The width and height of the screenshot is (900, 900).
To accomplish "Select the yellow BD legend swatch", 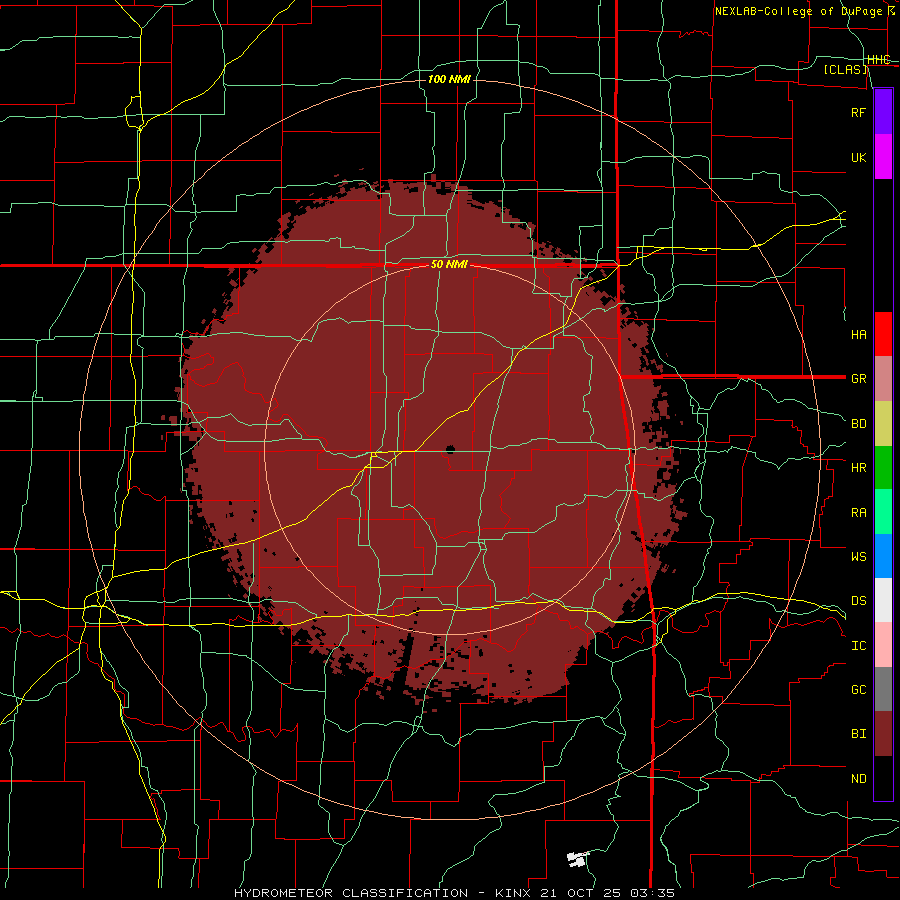I will pyautogui.click(x=883, y=423).
